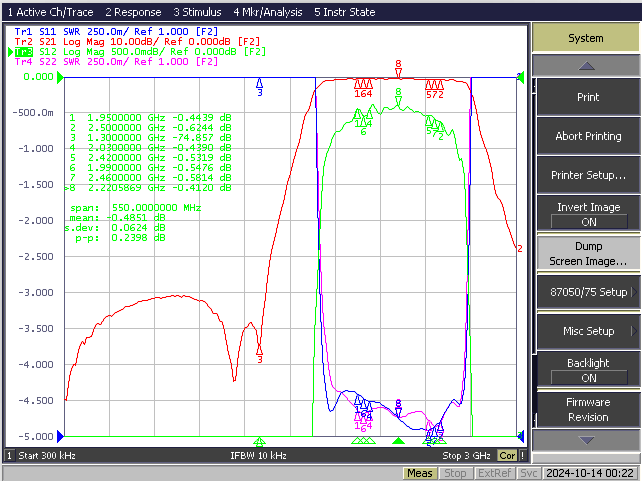This screenshot has width=642, height=481.
Task: Open the 2 Response menu
Action: 133,12
